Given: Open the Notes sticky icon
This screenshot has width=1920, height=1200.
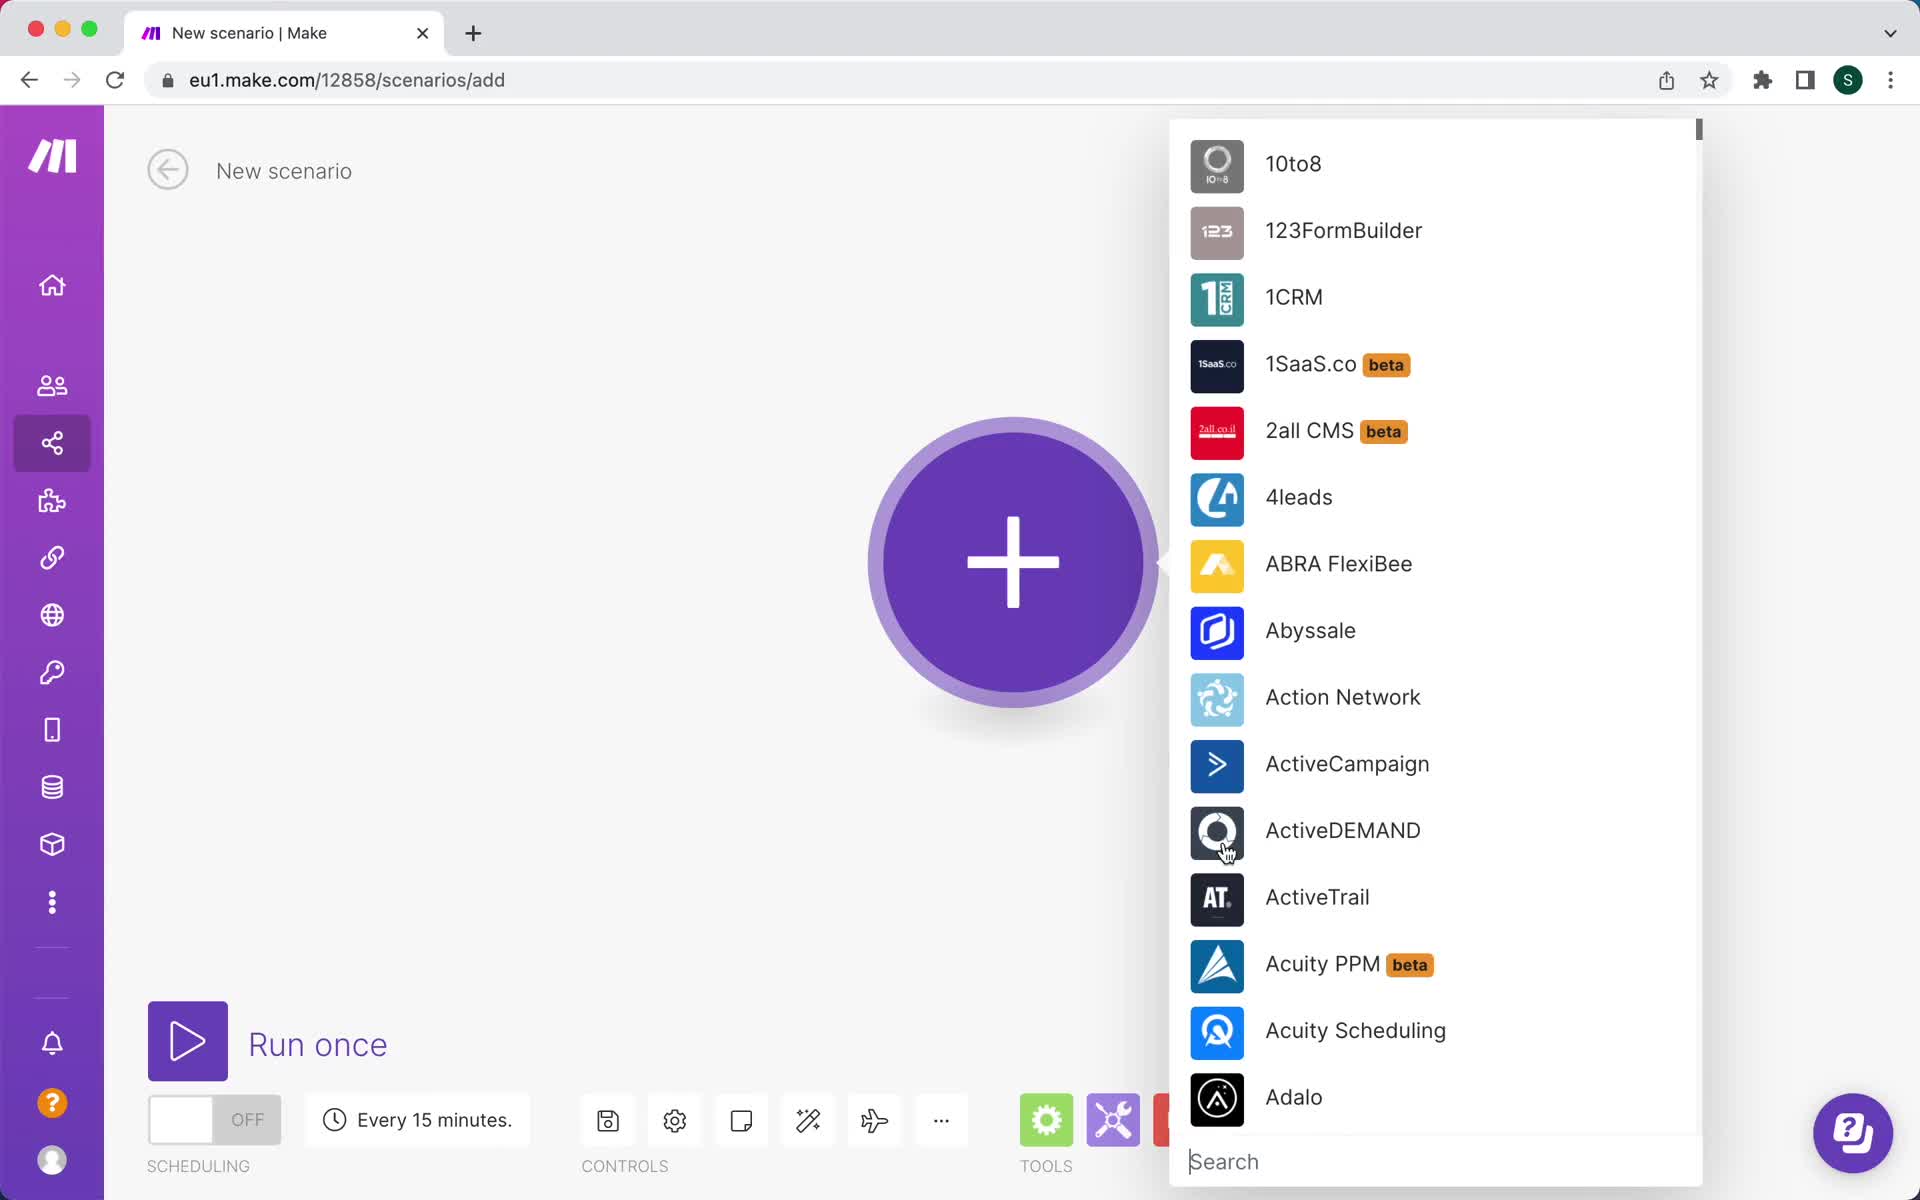Looking at the screenshot, I should [741, 1121].
